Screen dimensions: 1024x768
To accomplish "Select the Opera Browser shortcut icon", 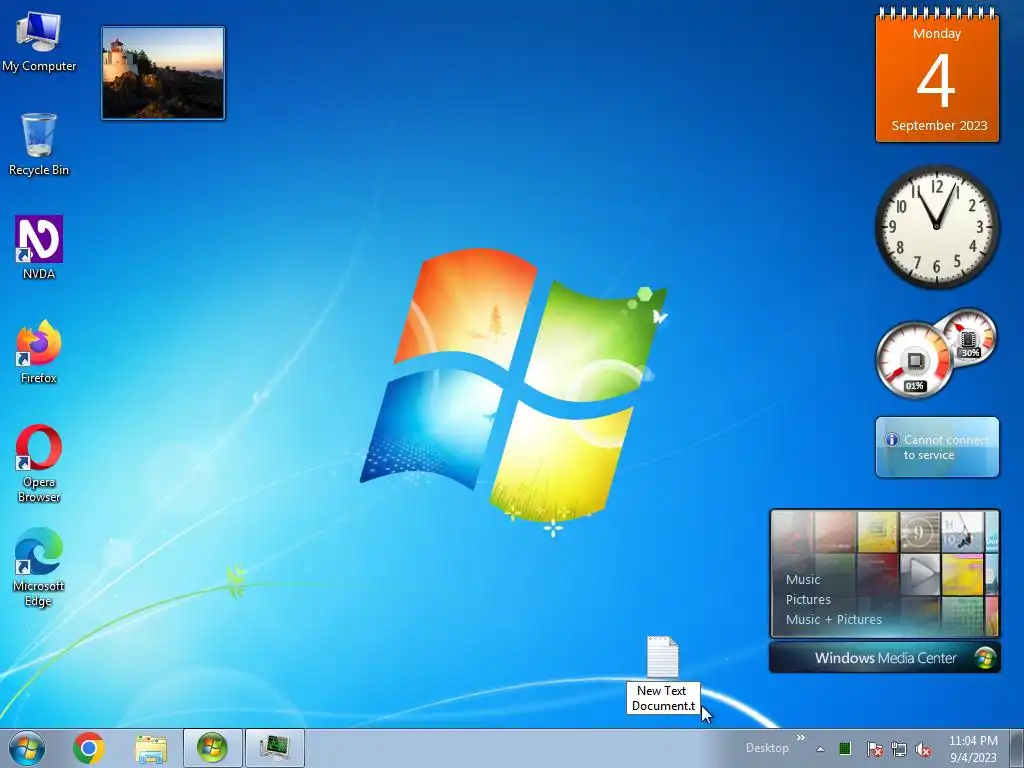I will point(39,464).
